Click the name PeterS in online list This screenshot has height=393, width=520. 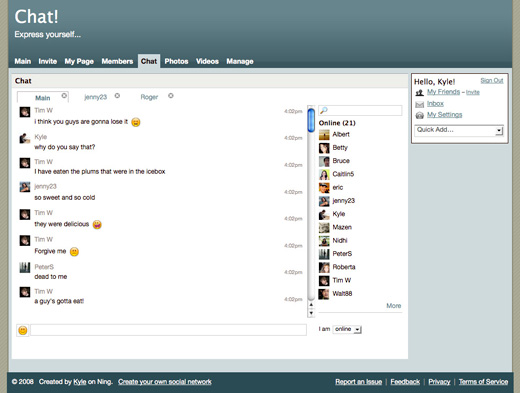(x=342, y=254)
